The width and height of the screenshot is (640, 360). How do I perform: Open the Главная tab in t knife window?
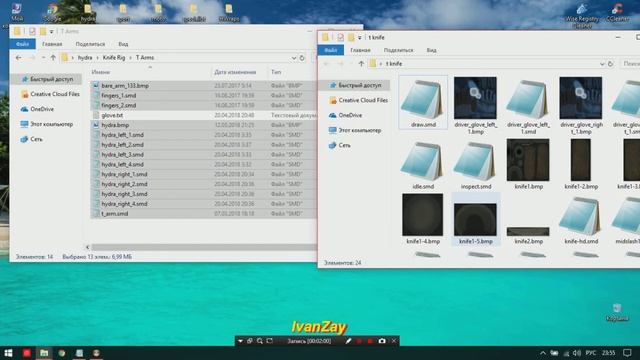(360, 50)
